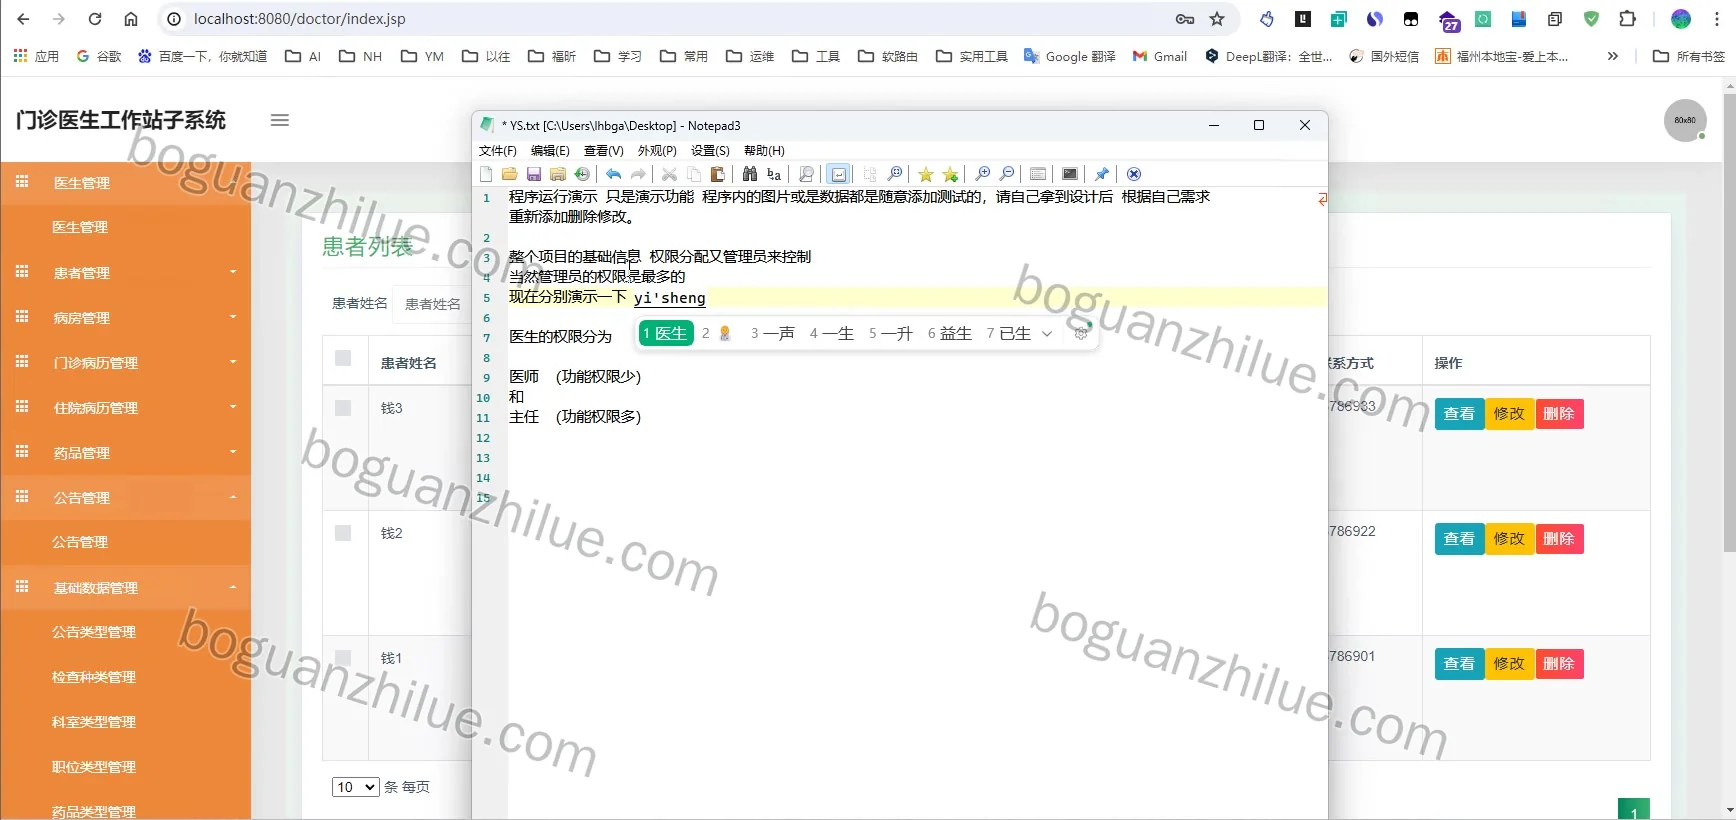
Task: Click the first yellow star favorites icon
Action: 926,174
